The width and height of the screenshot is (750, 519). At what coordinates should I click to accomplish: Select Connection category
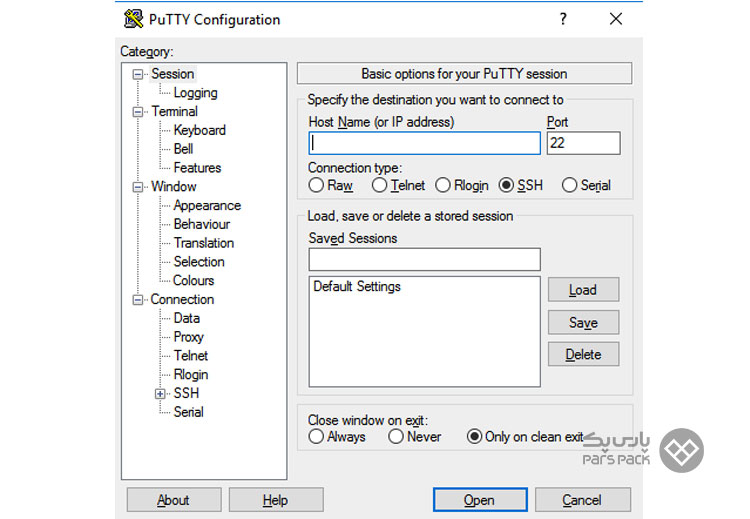point(182,299)
